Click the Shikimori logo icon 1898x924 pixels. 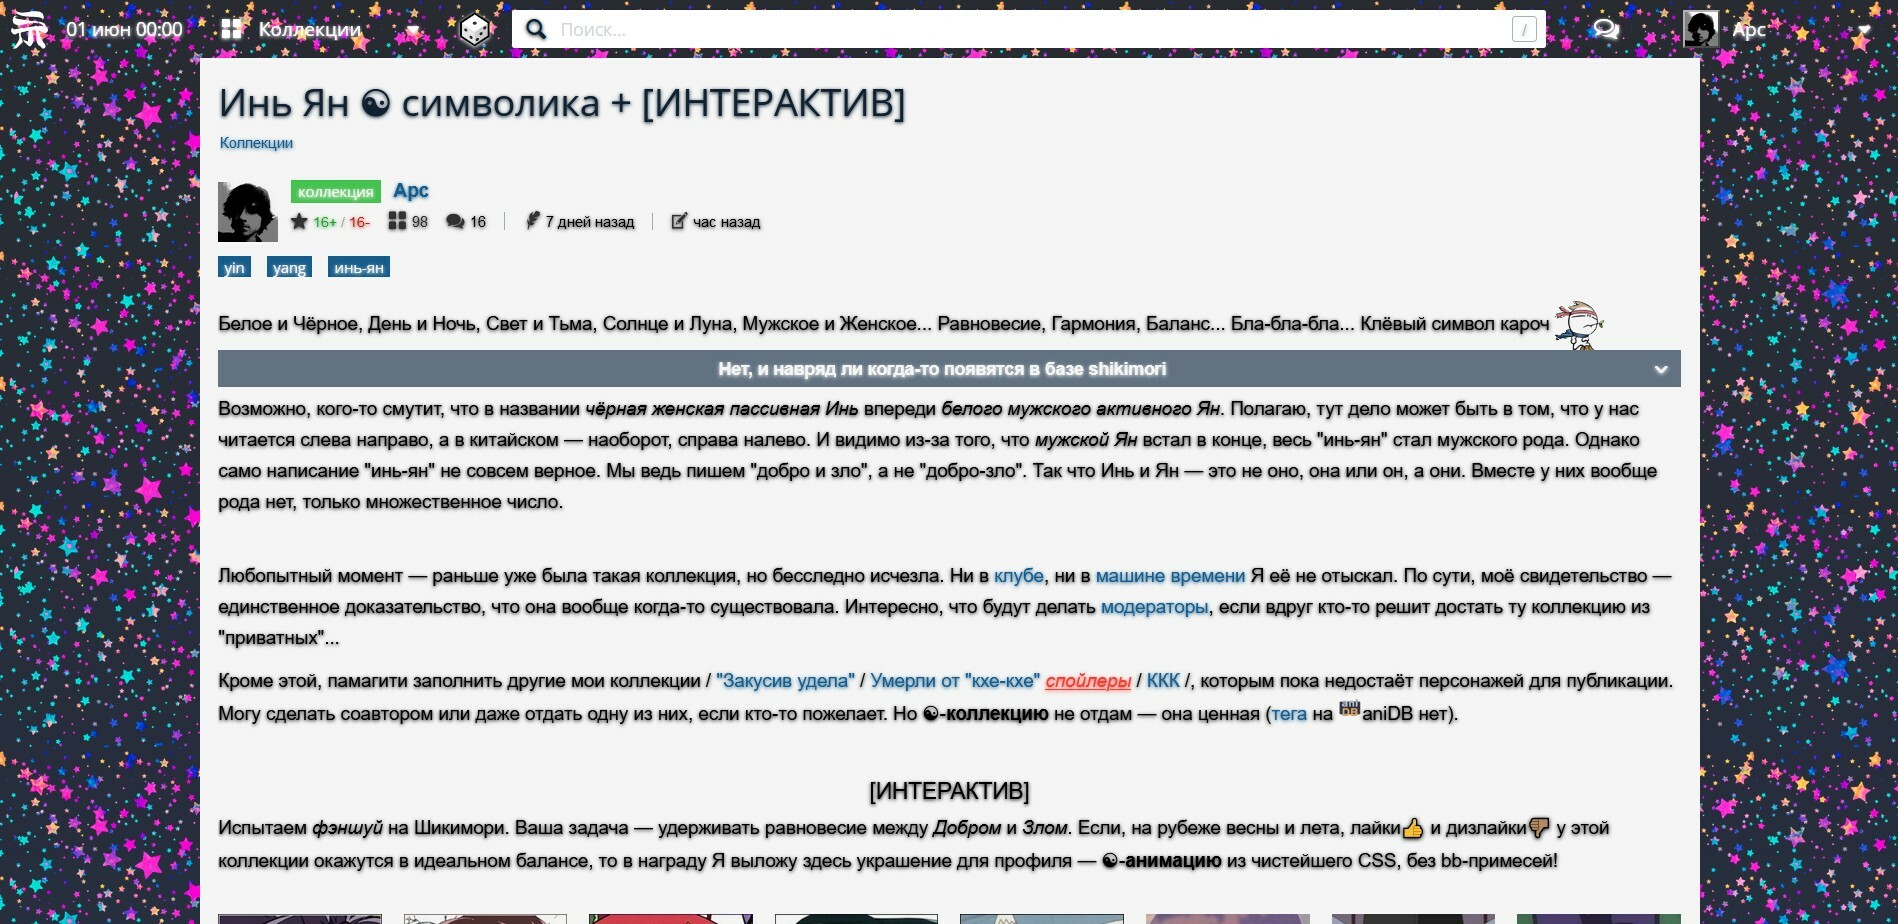(29, 30)
